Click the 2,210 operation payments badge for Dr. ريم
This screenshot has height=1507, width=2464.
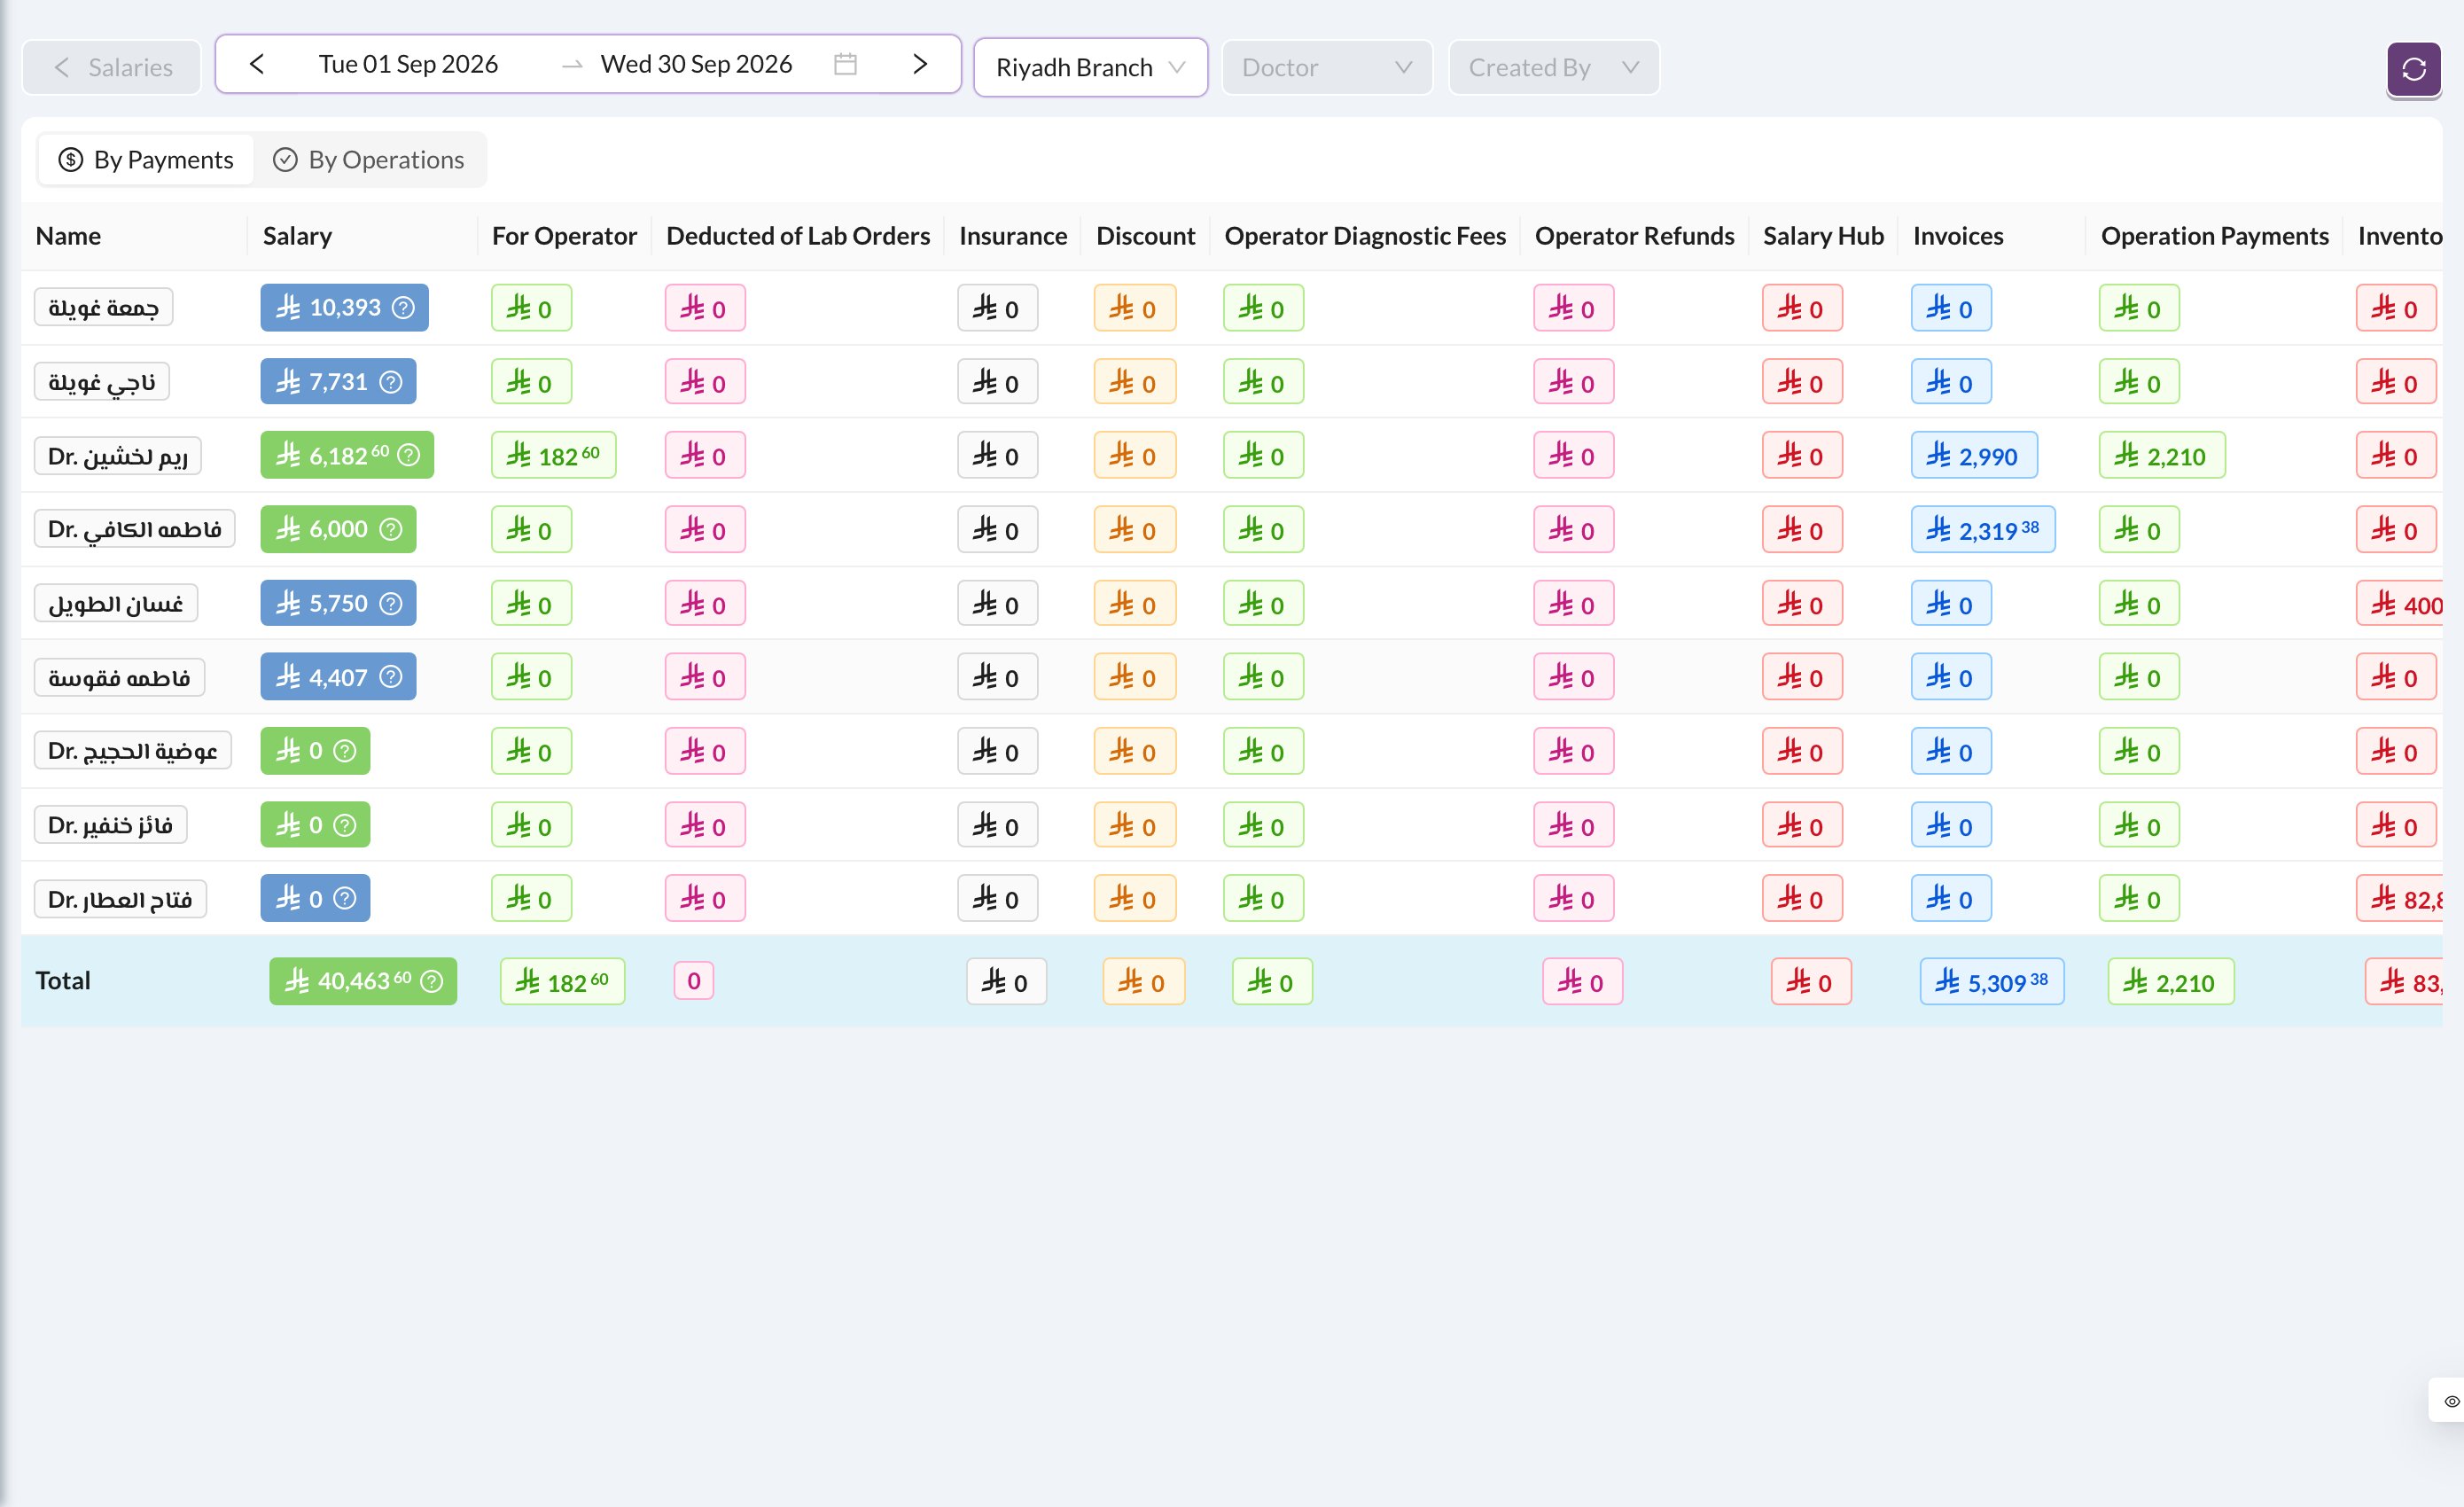point(2161,456)
